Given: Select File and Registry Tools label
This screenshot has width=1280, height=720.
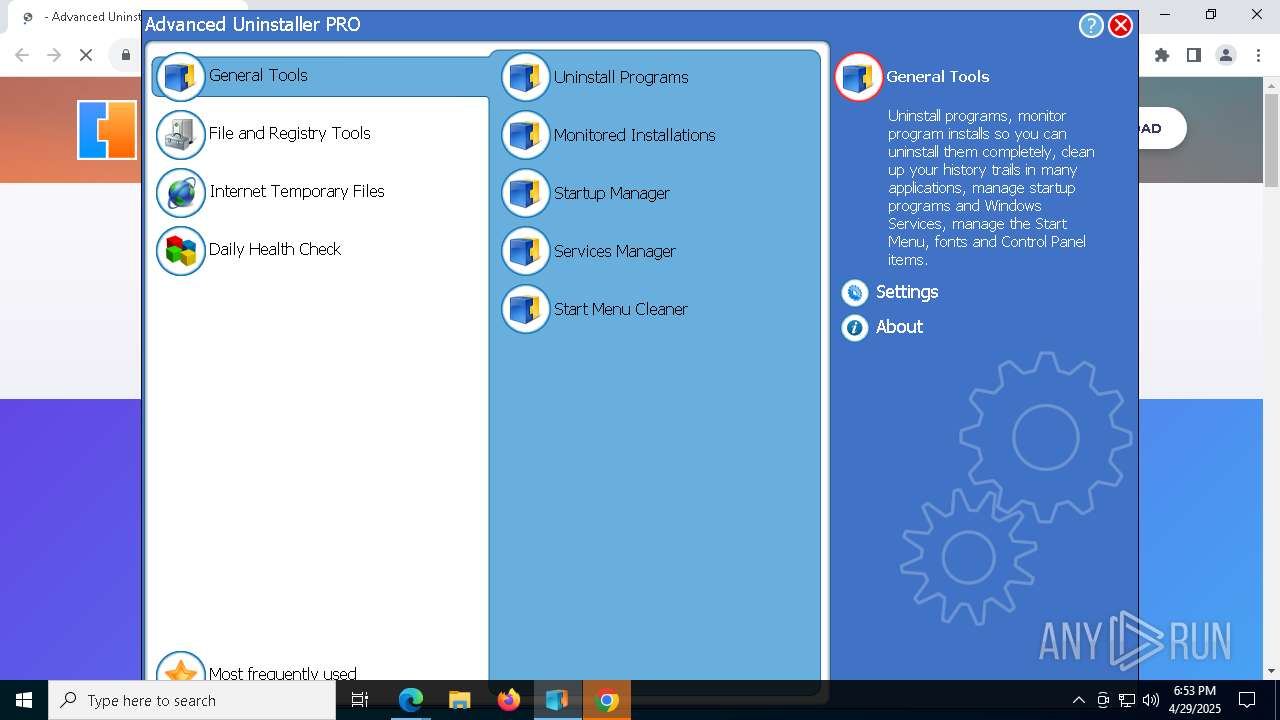Looking at the screenshot, I should (290, 133).
